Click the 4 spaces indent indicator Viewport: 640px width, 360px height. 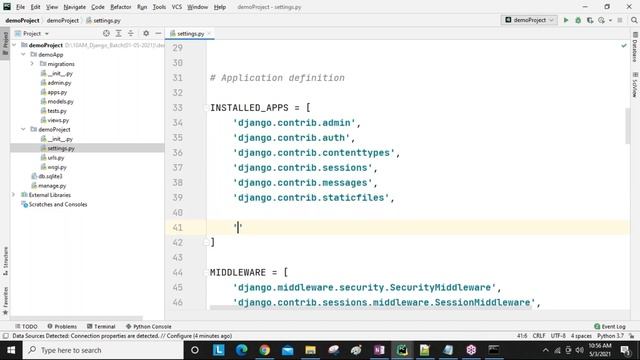pyautogui.click(x=581, y=336)
